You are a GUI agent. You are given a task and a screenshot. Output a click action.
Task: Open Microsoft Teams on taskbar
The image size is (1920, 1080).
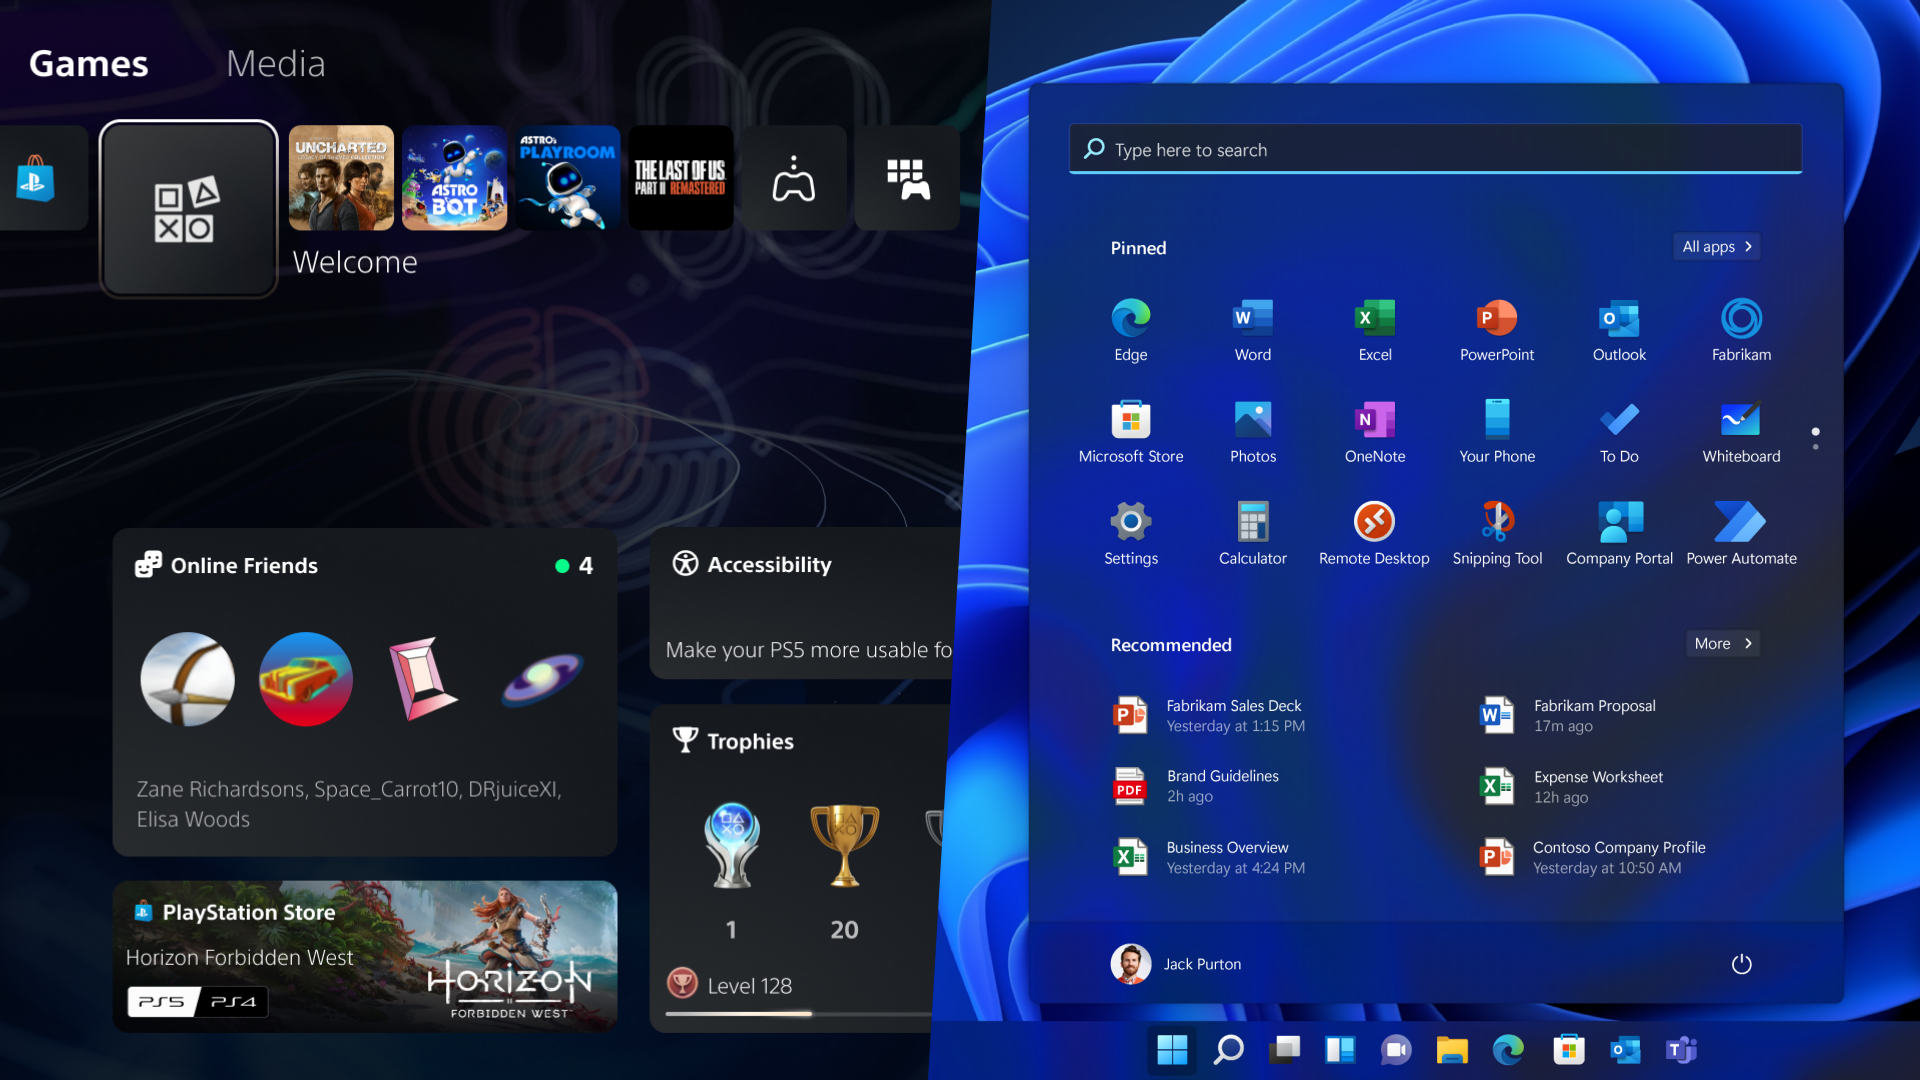[1681, 1049]
